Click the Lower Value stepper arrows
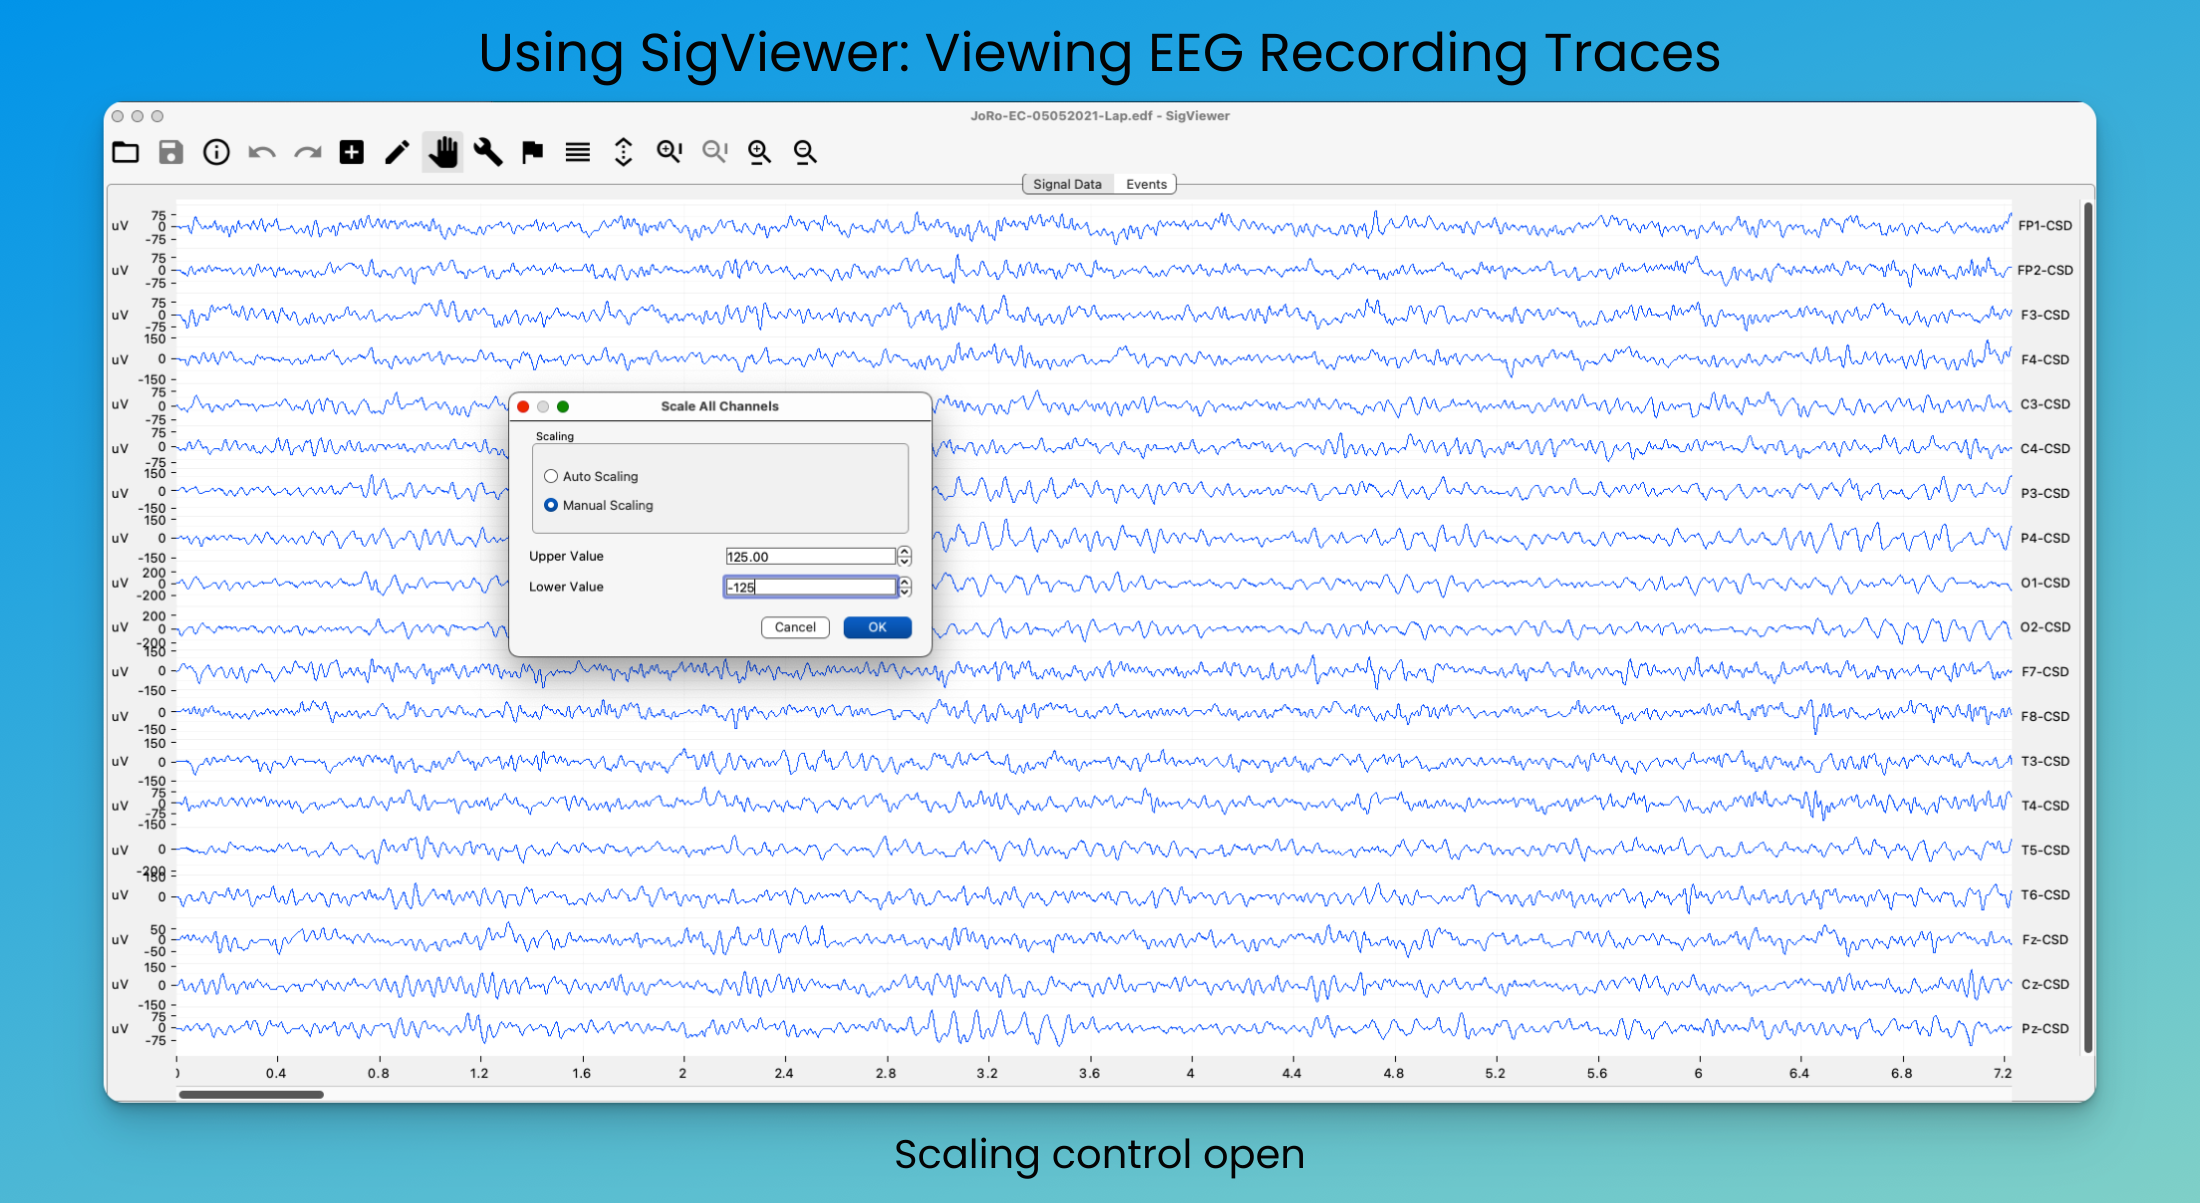The width and height of the screenshot is (2200, 1203). 904,587
